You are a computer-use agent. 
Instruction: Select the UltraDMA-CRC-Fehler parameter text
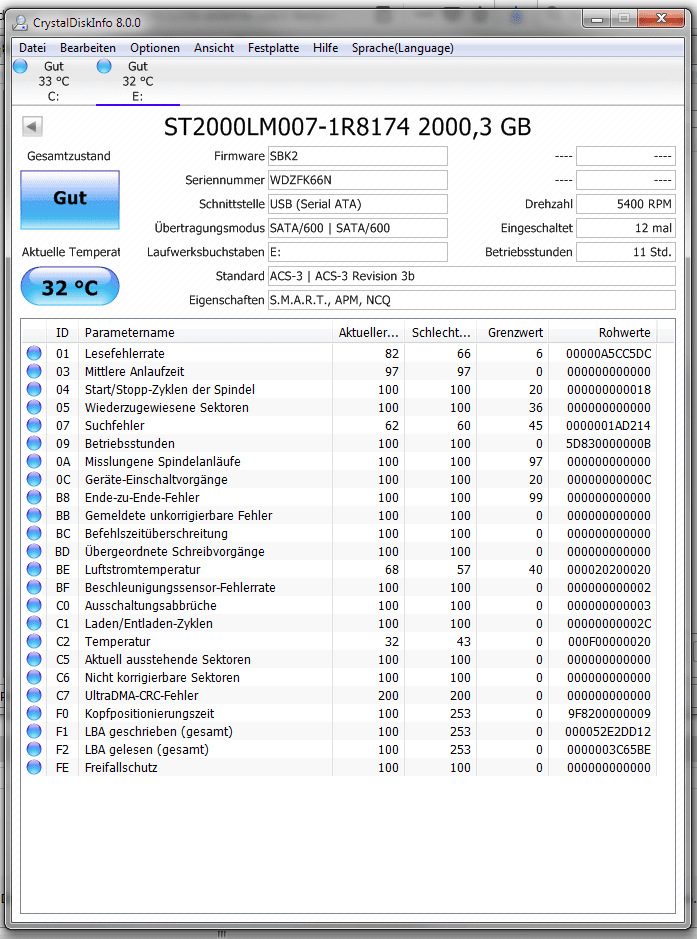tap(141, 695)
